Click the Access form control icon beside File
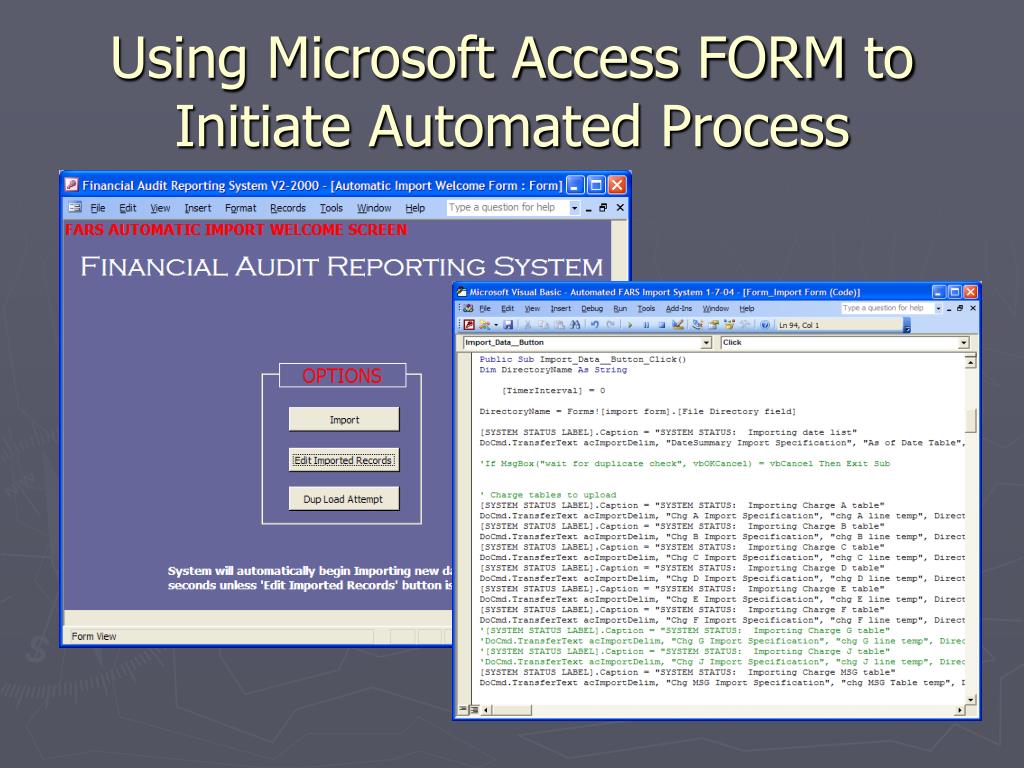 75,208
